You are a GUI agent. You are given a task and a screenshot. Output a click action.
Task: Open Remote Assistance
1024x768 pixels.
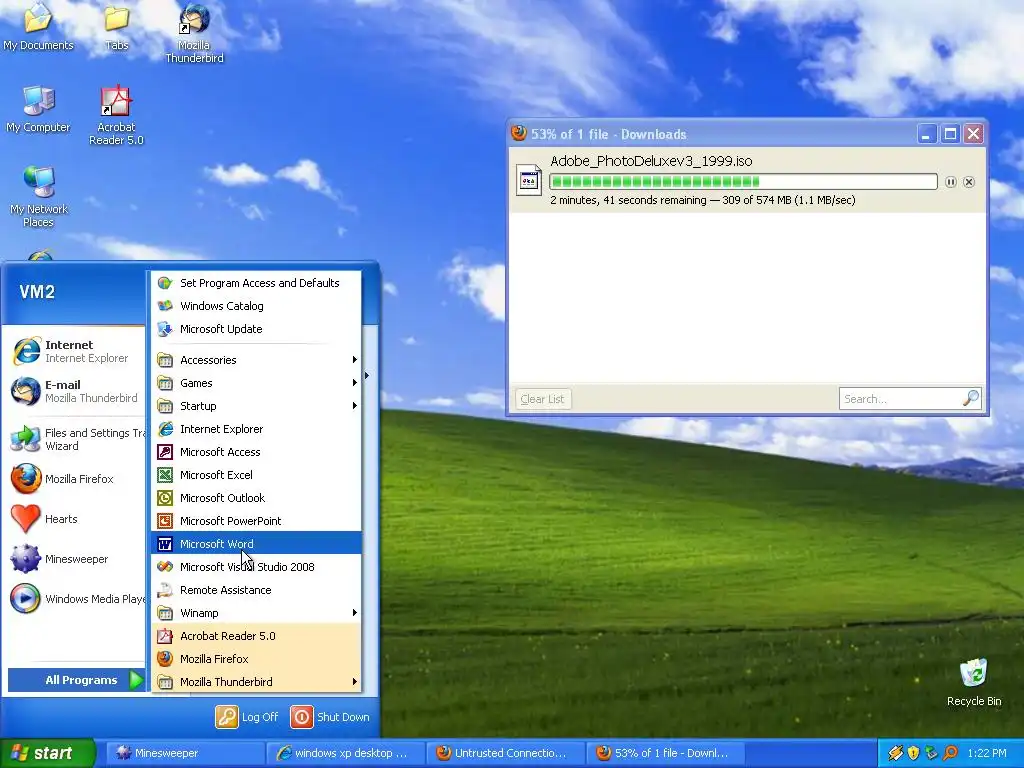pos(256,590)
